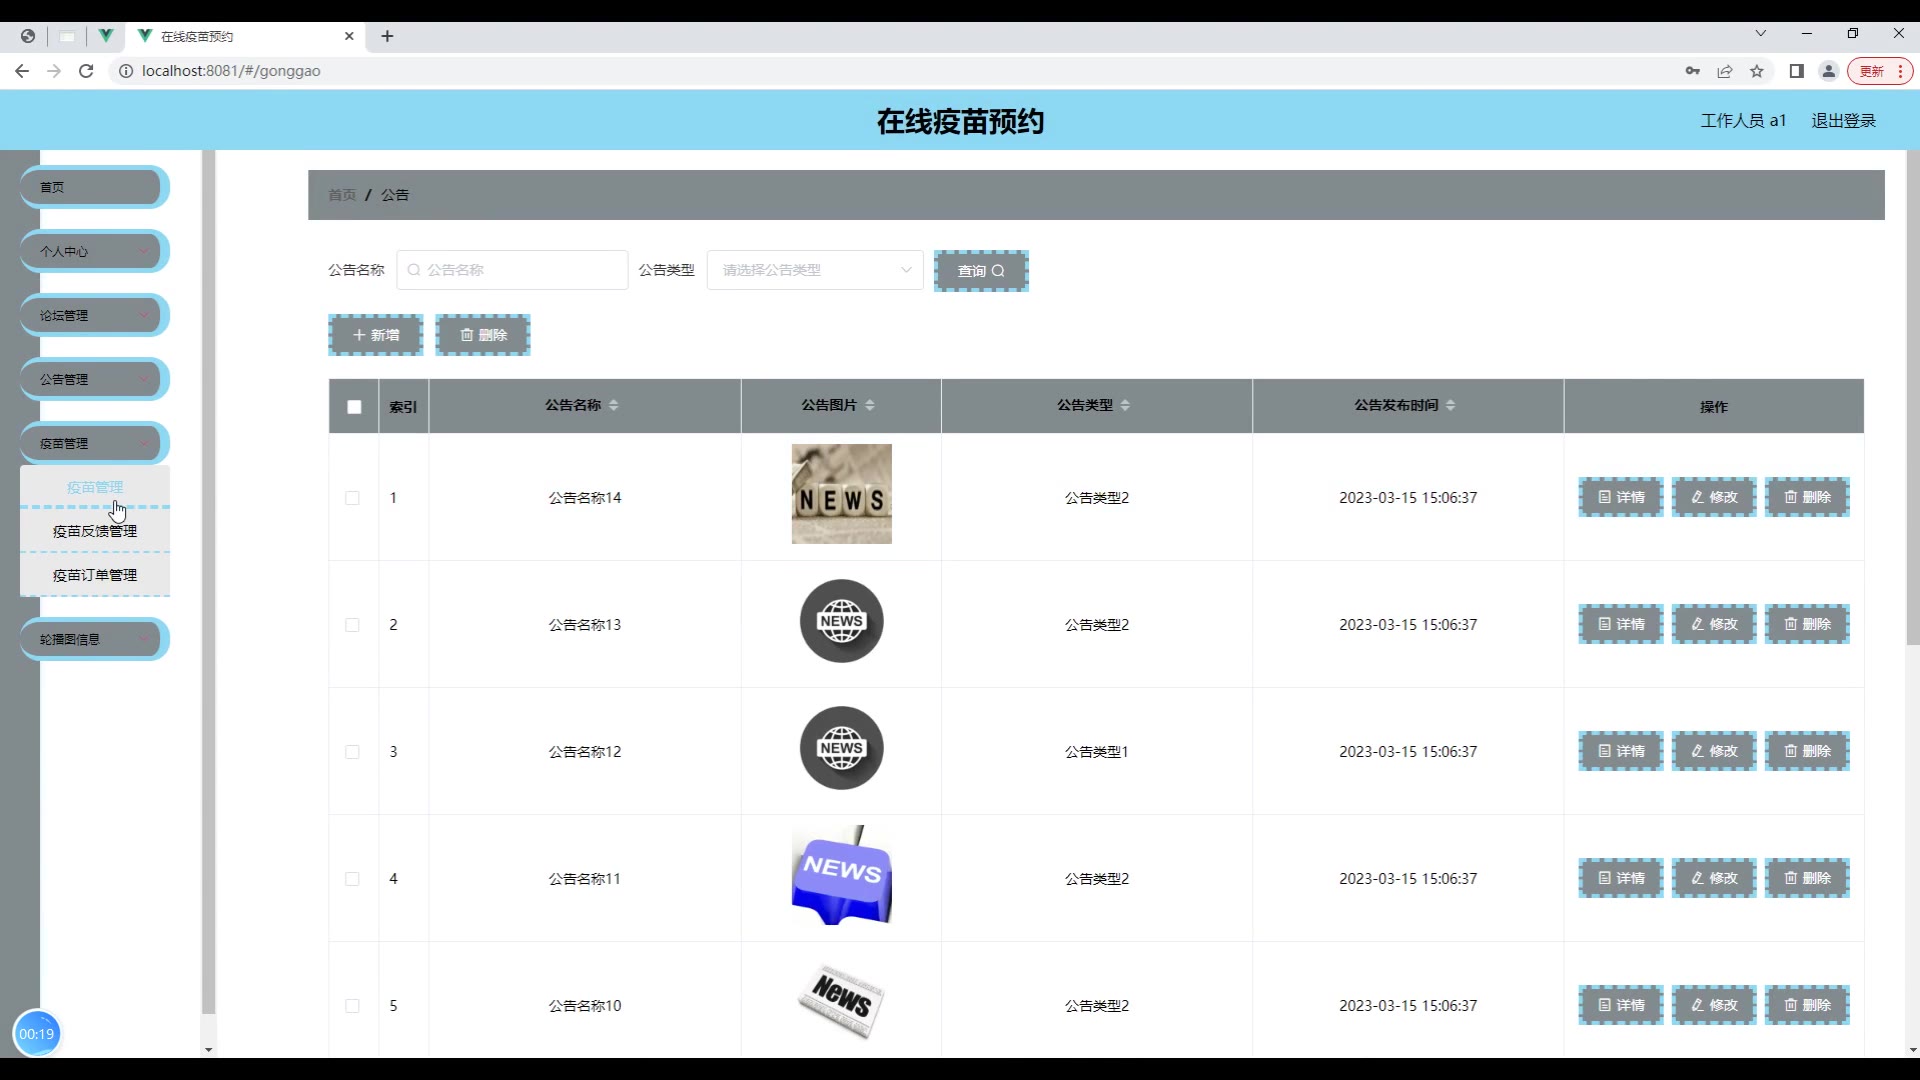Check the row 5 公告名称10 checkbox
1920x1080 pixels.
352,1006
